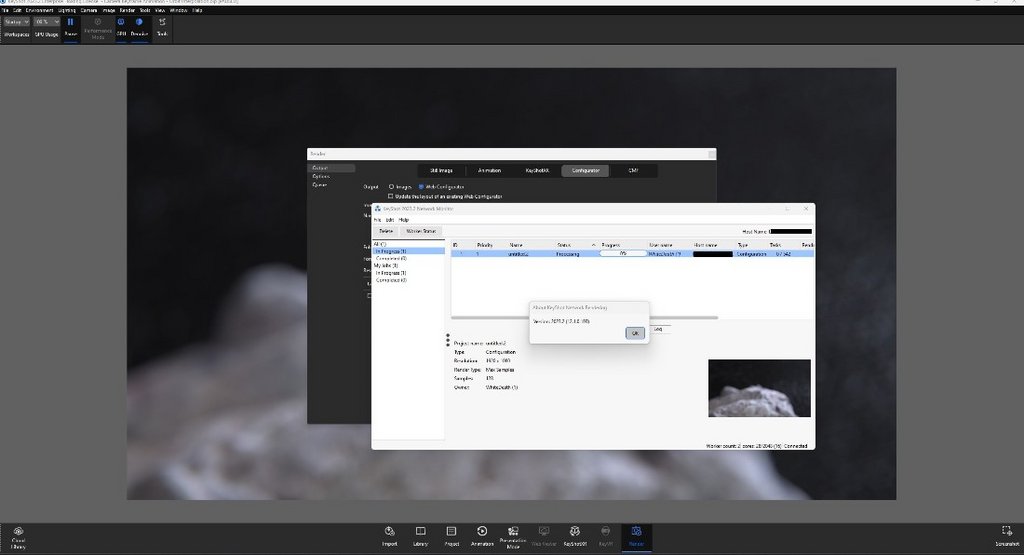The width and height of the screenshot is (1024, 555).
Task: Close the Render dialog window
Action: pos(712,154)
